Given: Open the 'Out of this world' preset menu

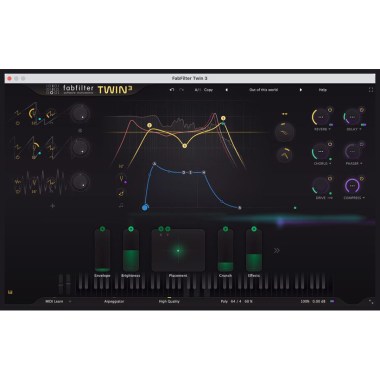Looking at the screenshot, I should click(263, 90).
